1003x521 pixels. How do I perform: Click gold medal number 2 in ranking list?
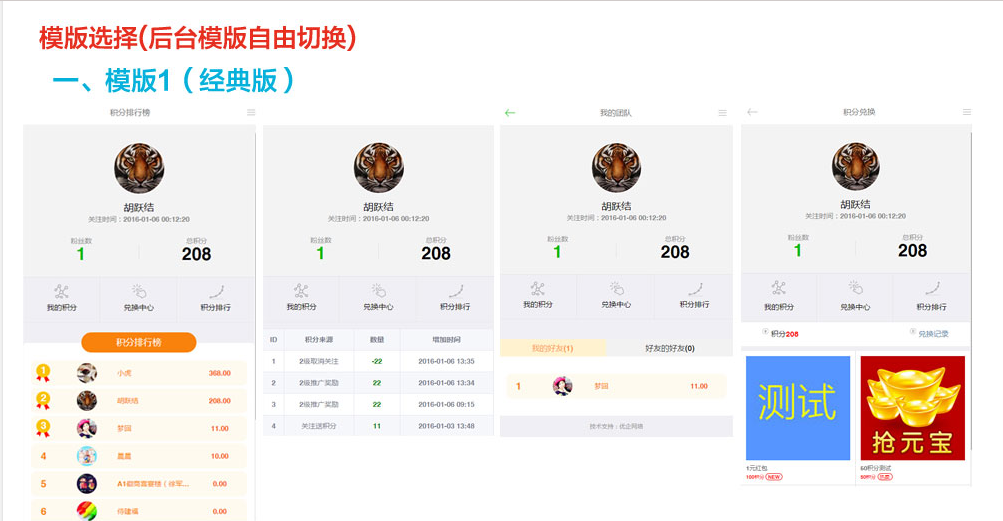tap(43, 400)
